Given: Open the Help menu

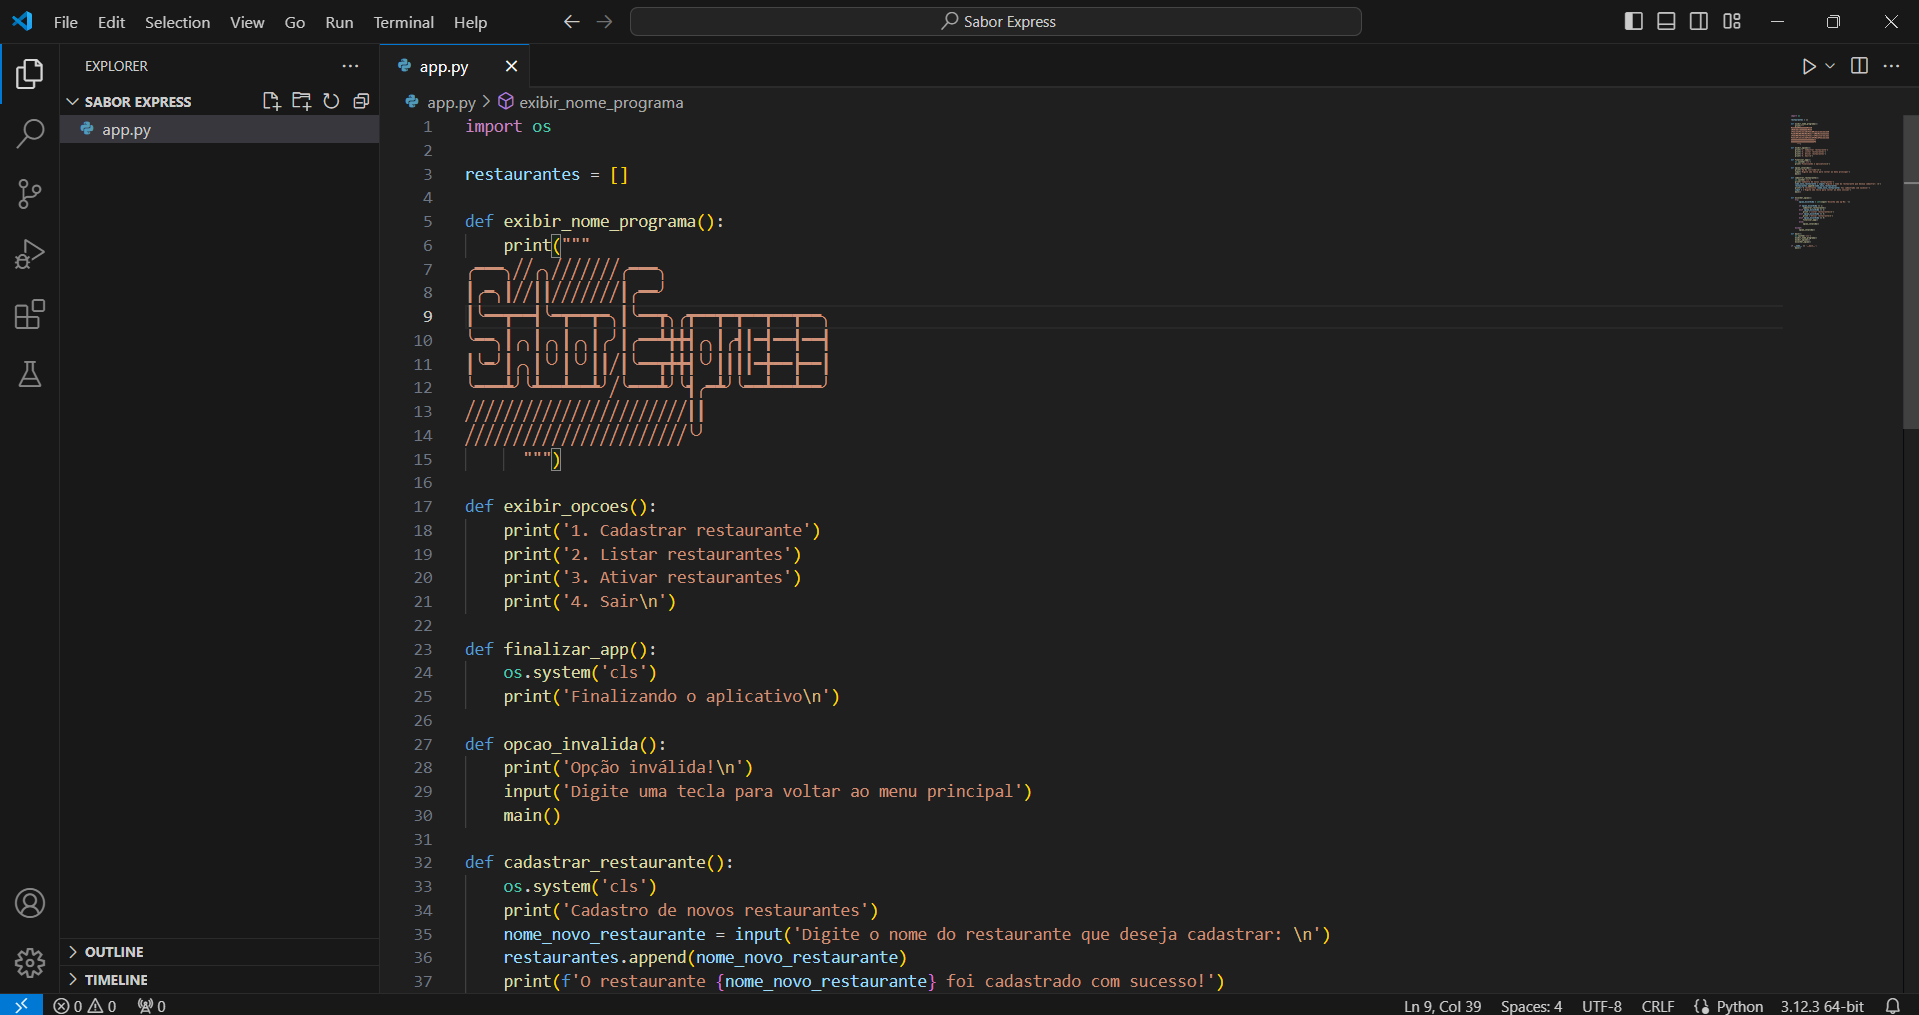Looking at the screenshot, I should pos(470,22).
